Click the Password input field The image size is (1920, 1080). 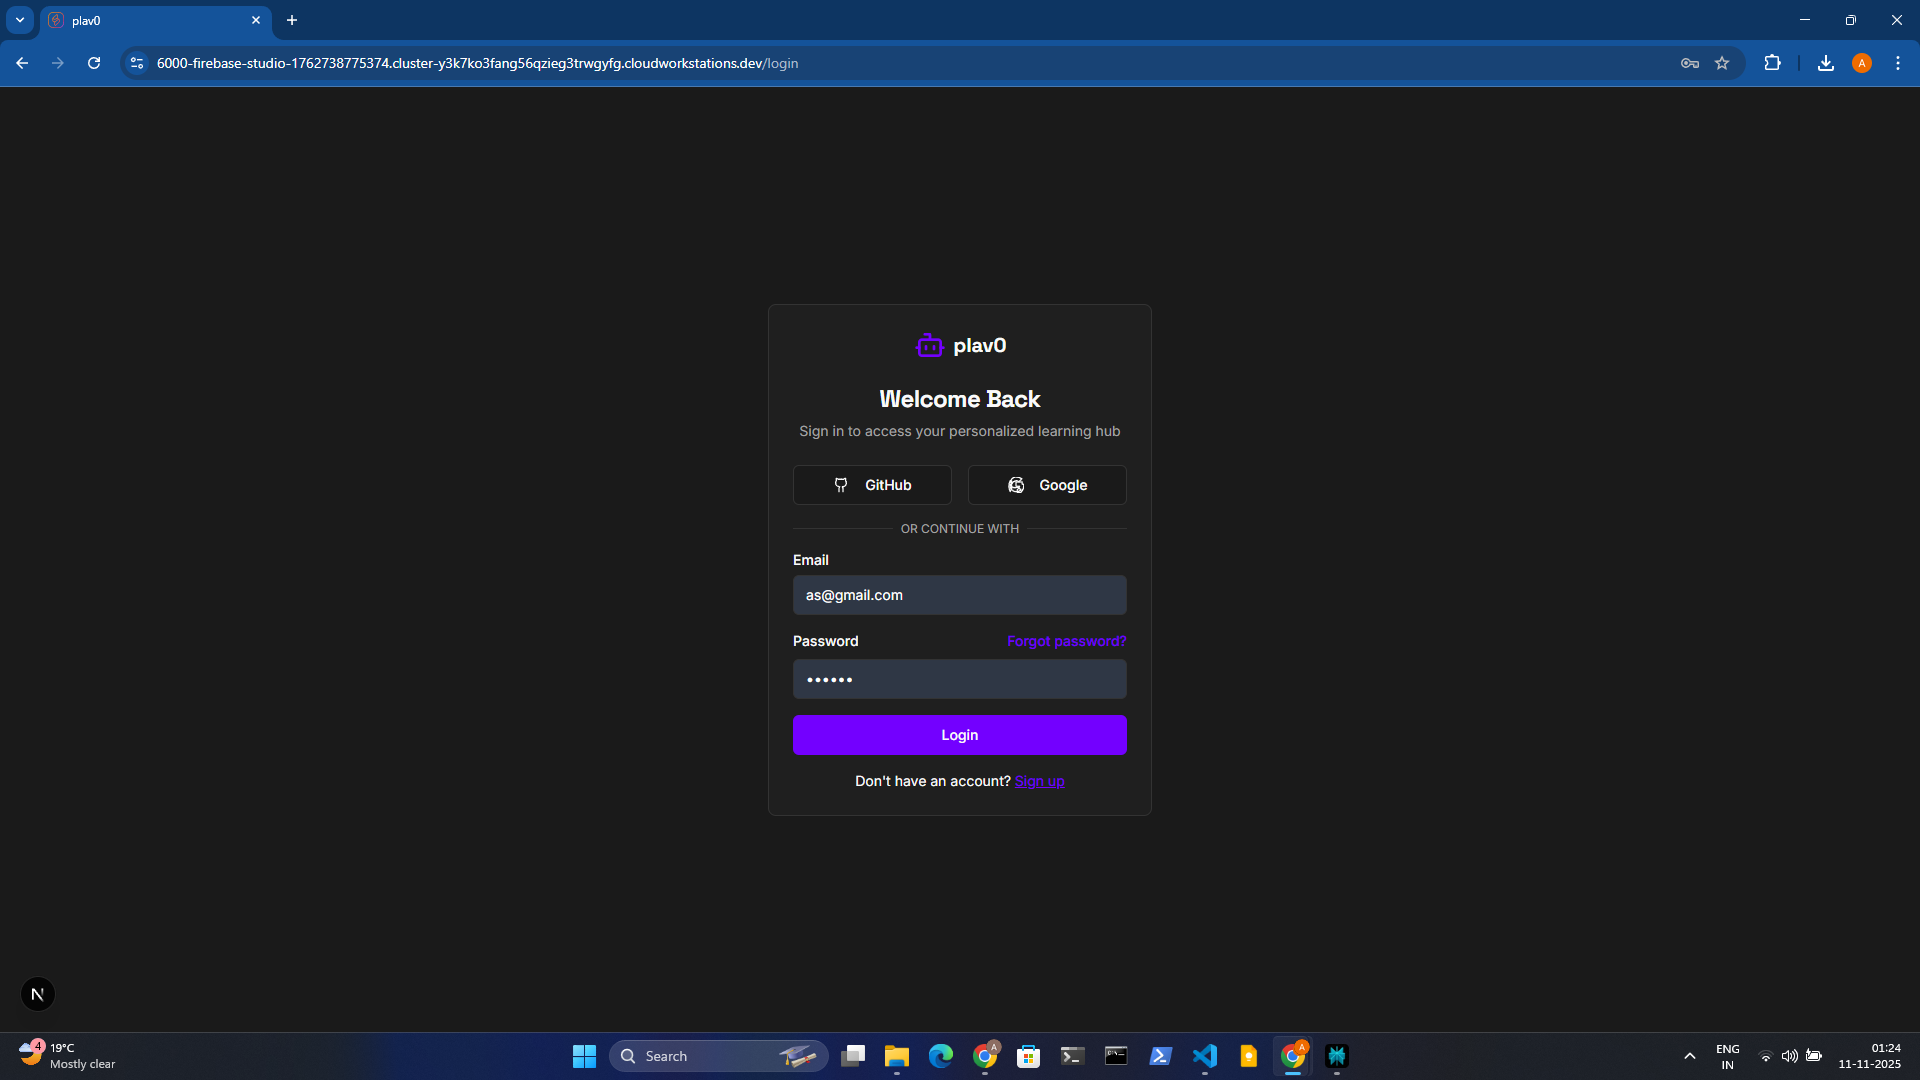959,679
